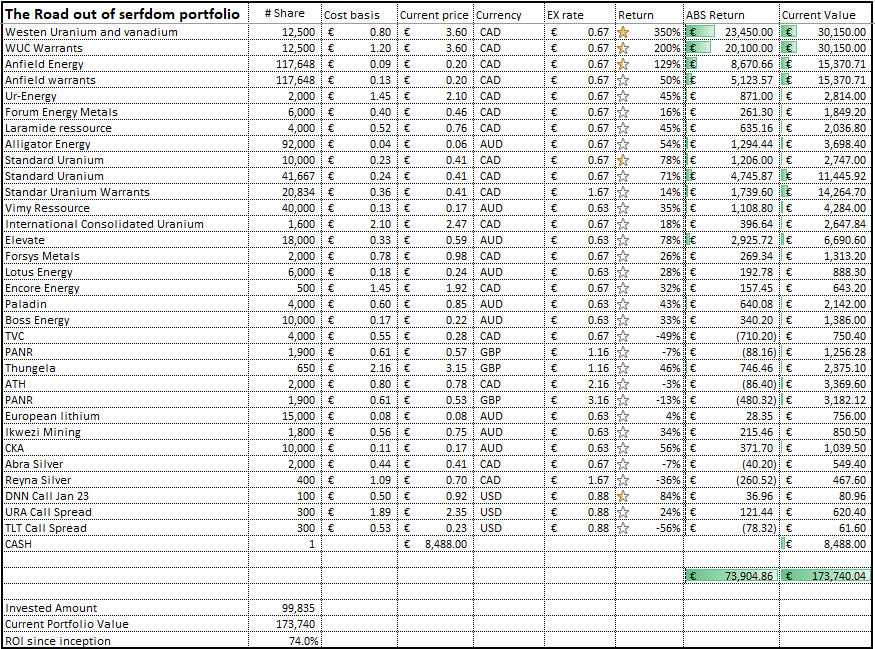
Task: Click the gold star in Westen Uranium and vanadium row
Action: 623,32
